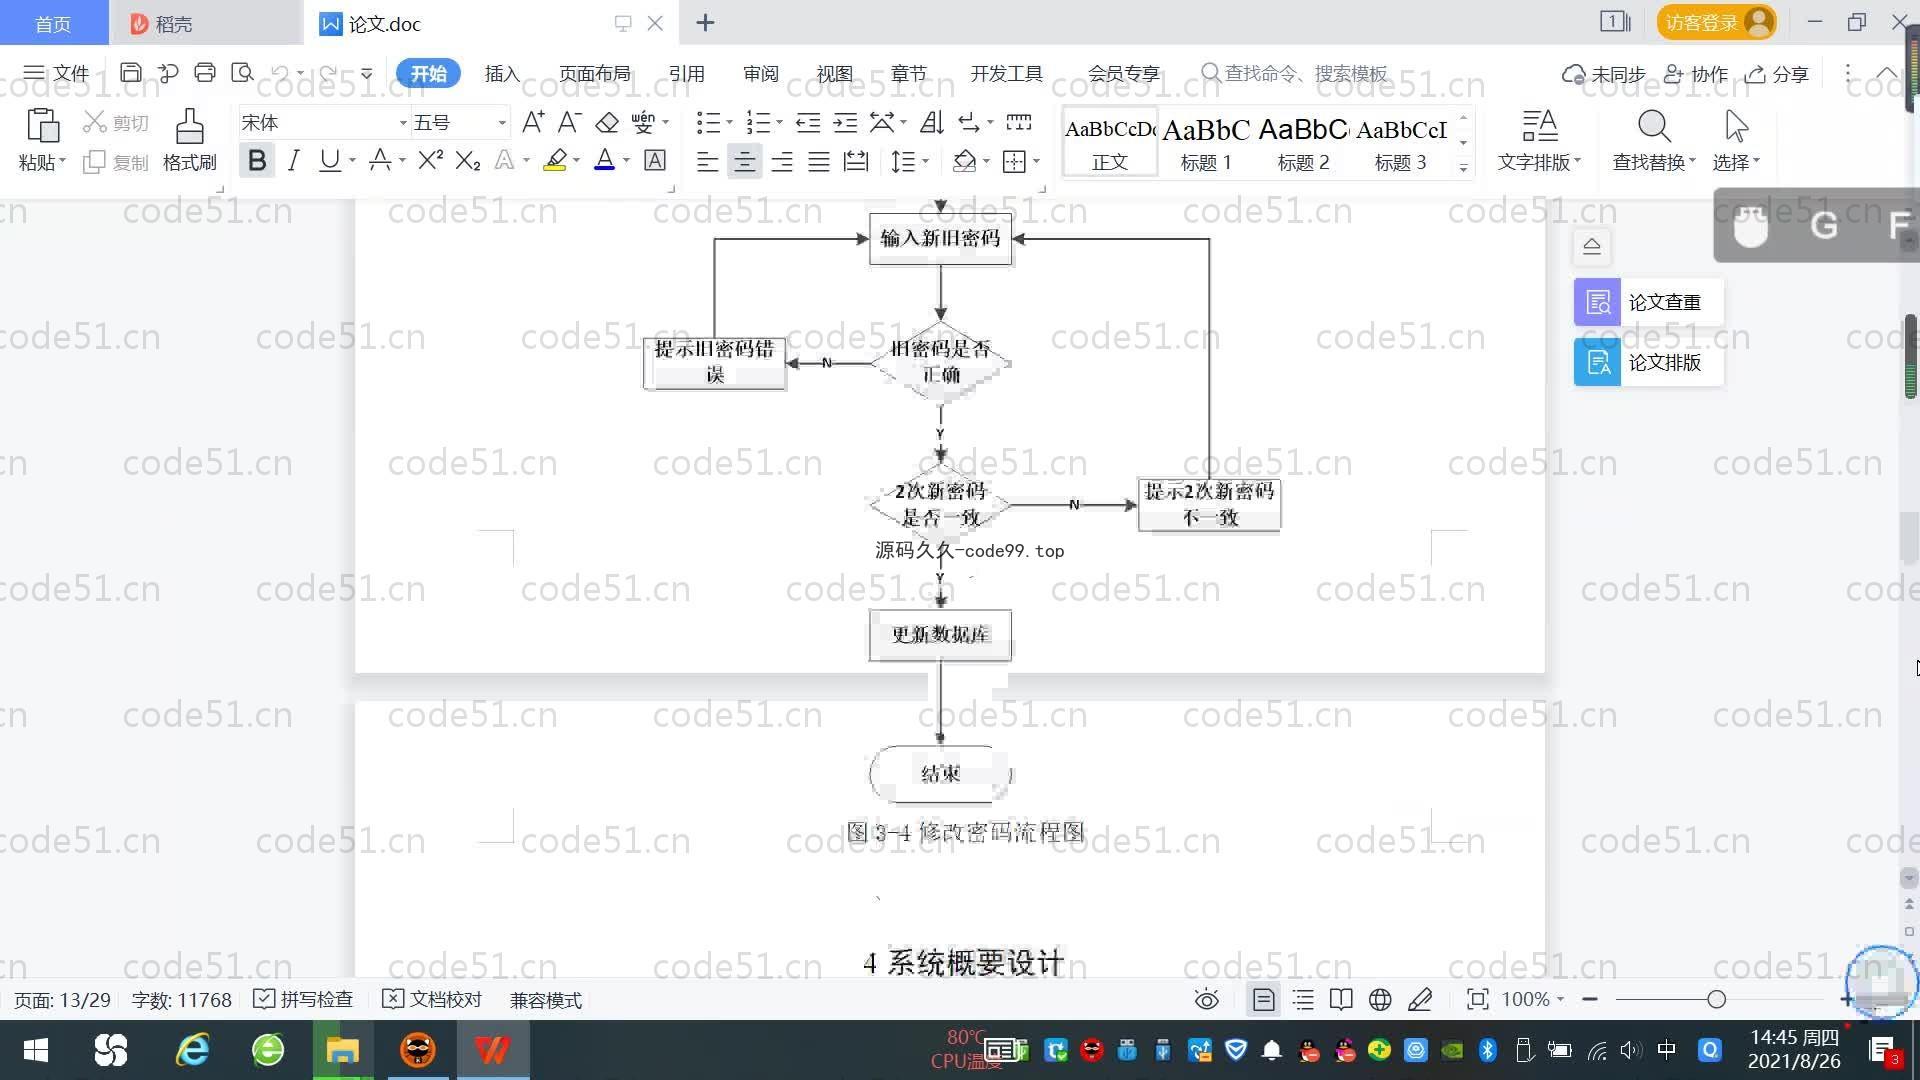
Task: Click the zoom slider handle
Action: (x=1716, y=999)
